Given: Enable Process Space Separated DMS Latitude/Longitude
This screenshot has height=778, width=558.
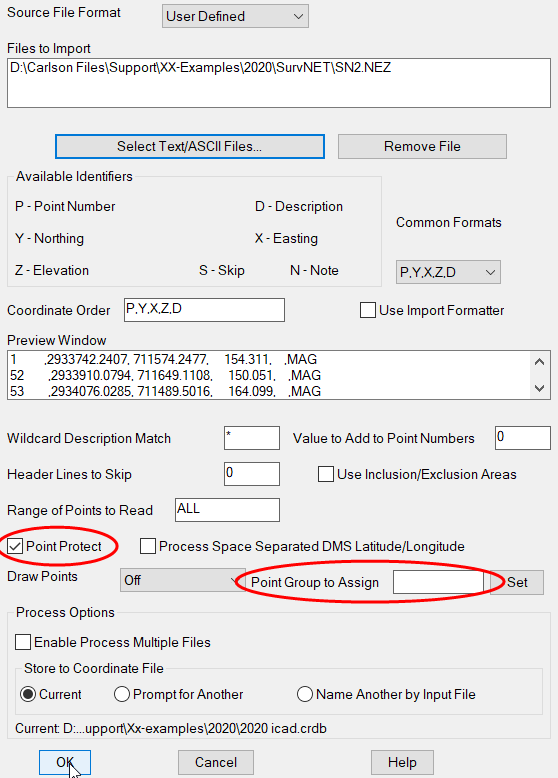Looking at the screenshot, I should [x=148, y=546].
